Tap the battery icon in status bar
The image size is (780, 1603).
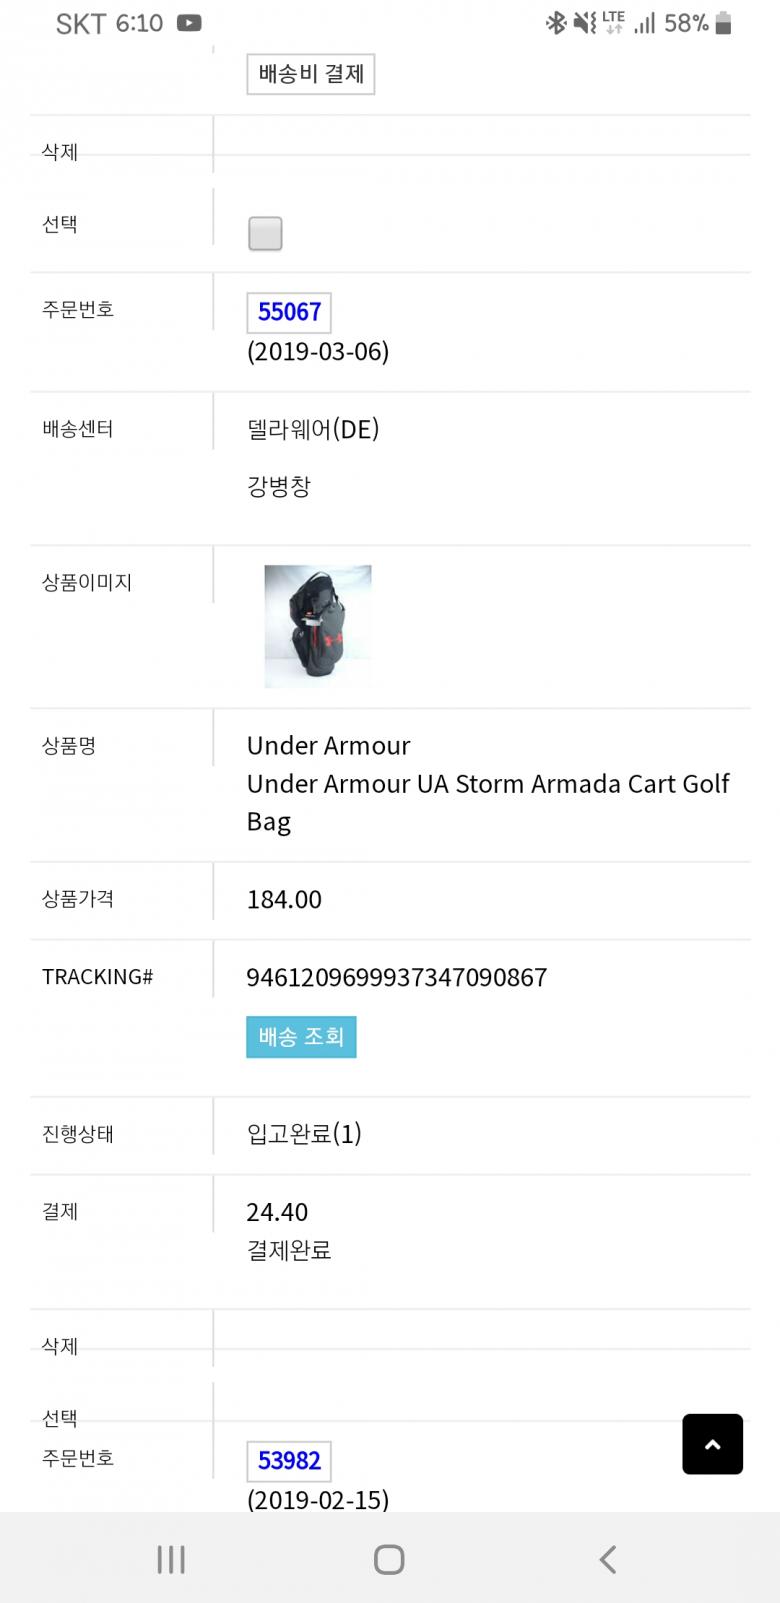[x=724, y=23]
